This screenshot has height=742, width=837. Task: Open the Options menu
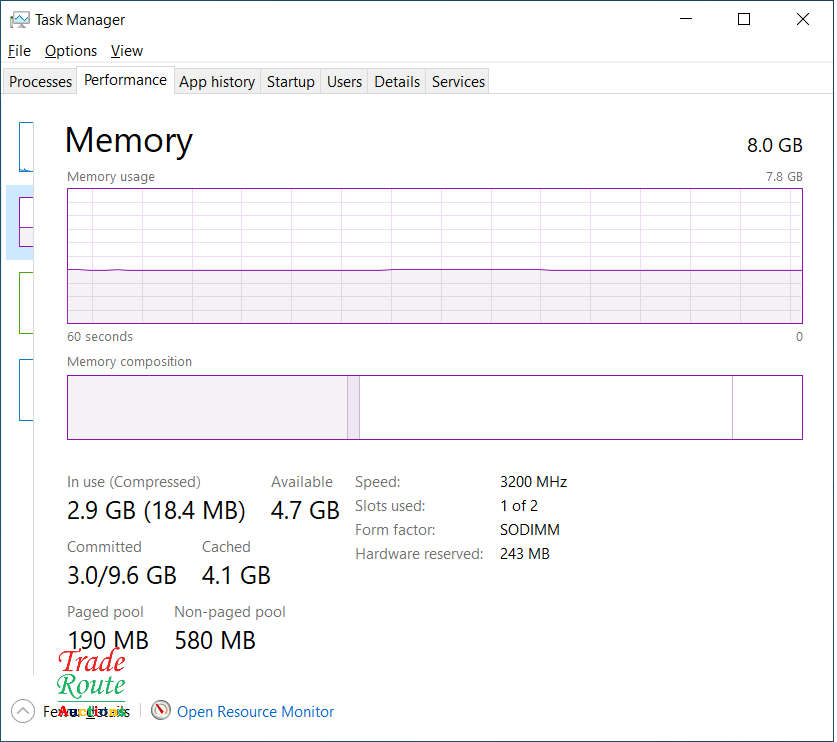[x=71, y=51]
